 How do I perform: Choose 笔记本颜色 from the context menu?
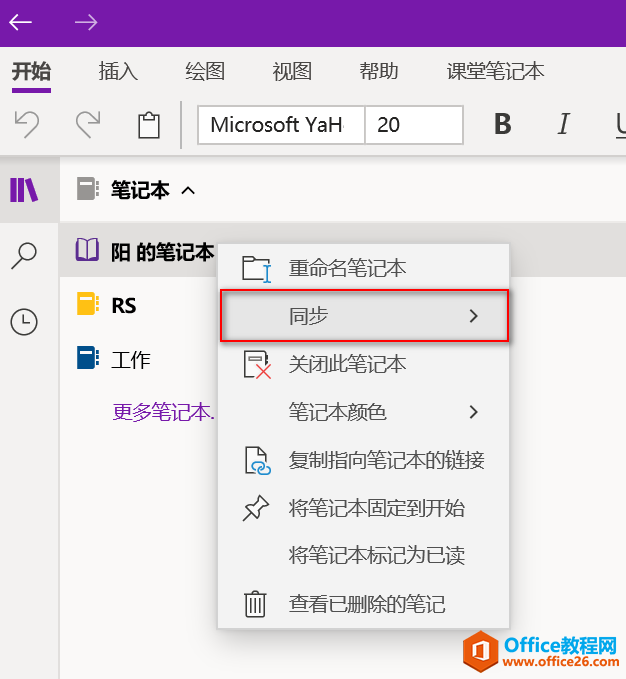coord(364,412)
